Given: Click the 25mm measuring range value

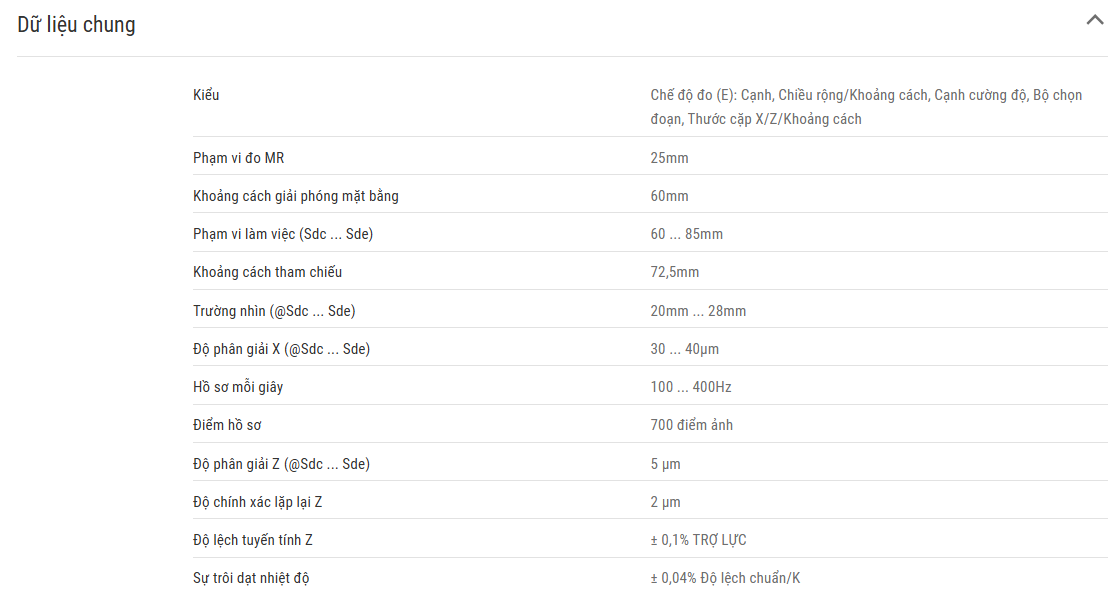Looking at the screenshot, I should click(x=669, y=158).
